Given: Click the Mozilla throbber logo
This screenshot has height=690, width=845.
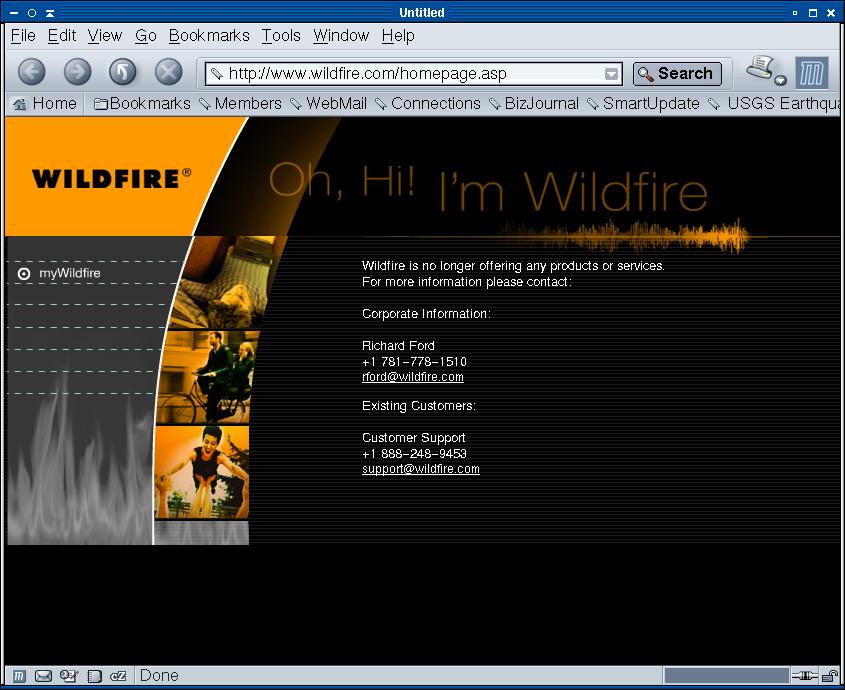Looking at the screenshot, I should (x=812, y=73).
